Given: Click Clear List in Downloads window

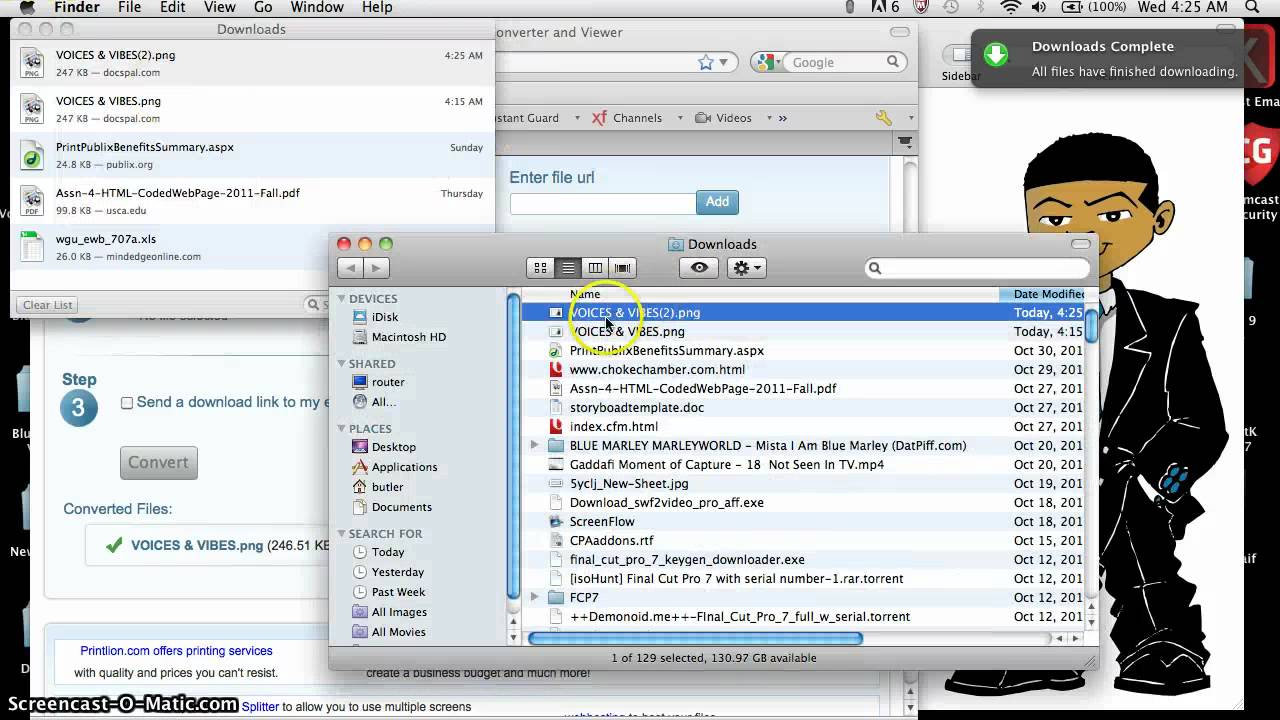Looking at the screenshot, I should point(48,305).
